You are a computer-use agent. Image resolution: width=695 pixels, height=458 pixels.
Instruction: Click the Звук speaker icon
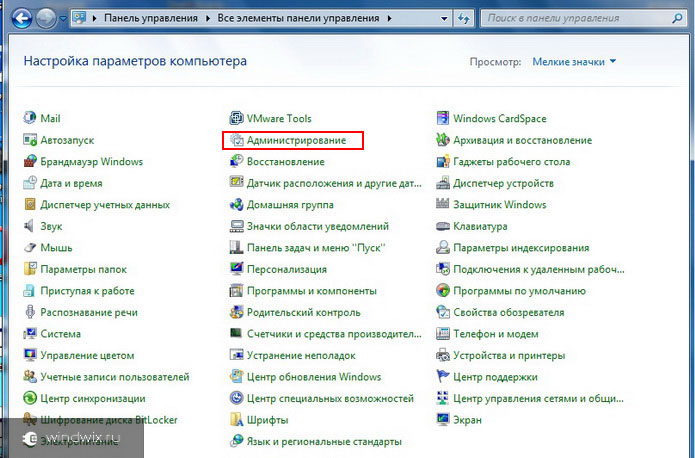(x=30, y=226)
